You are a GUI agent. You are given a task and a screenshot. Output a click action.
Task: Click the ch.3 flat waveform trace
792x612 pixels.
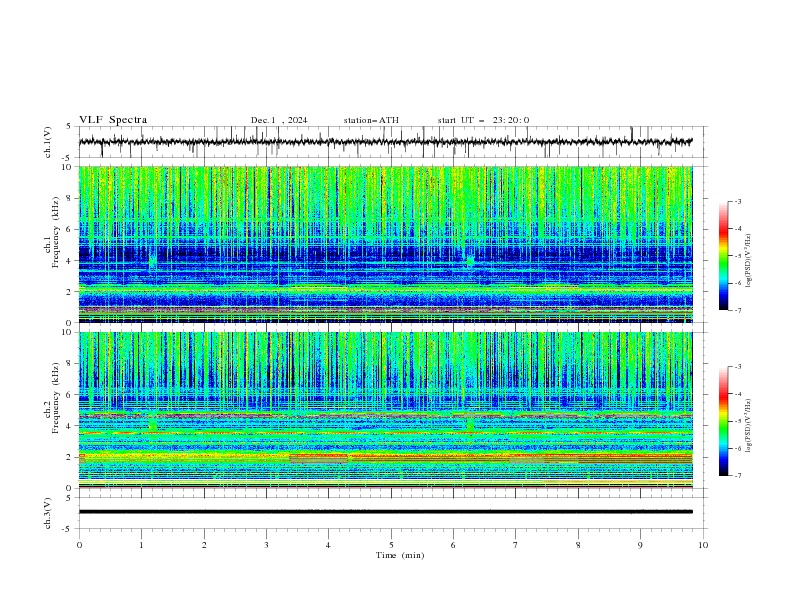point(385,512)
